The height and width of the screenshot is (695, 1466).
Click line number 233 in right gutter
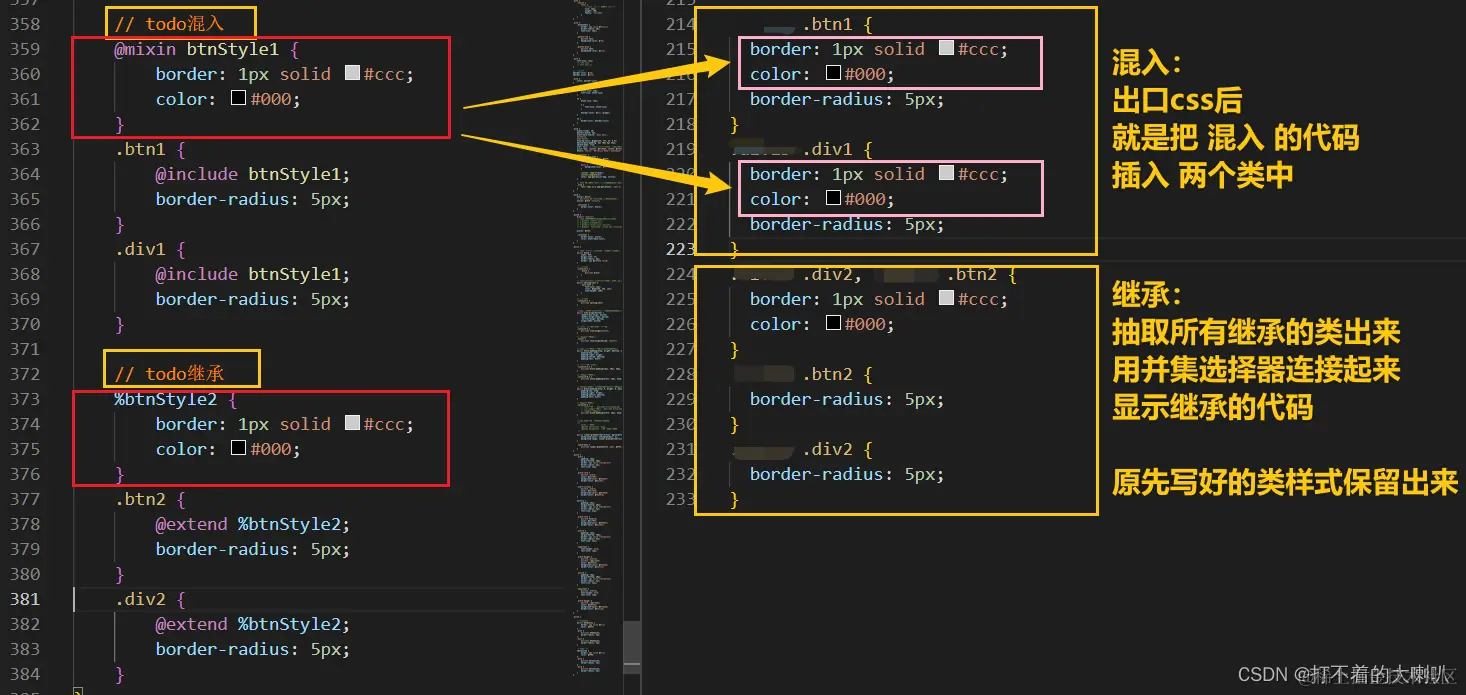[x=679, y=499]
